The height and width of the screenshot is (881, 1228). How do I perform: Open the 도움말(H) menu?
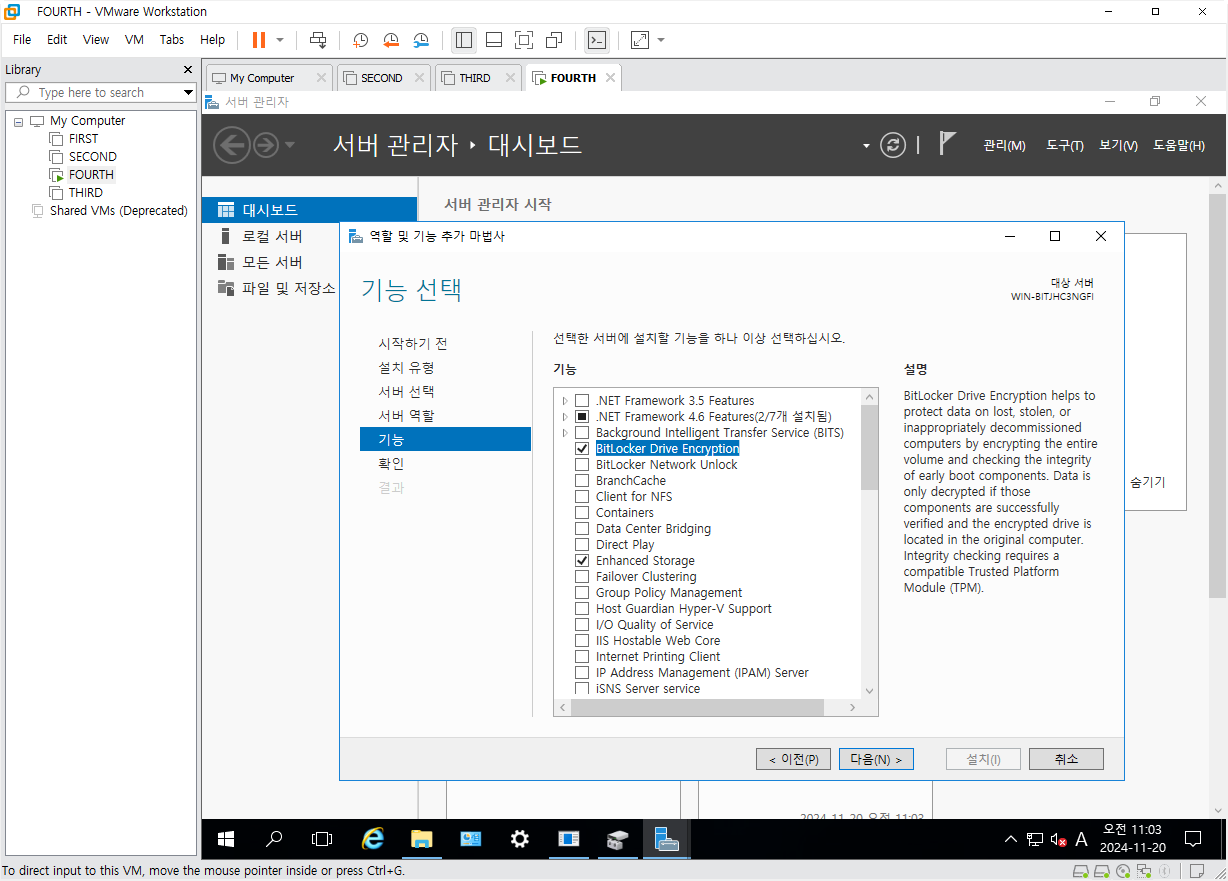point(1179,145)
